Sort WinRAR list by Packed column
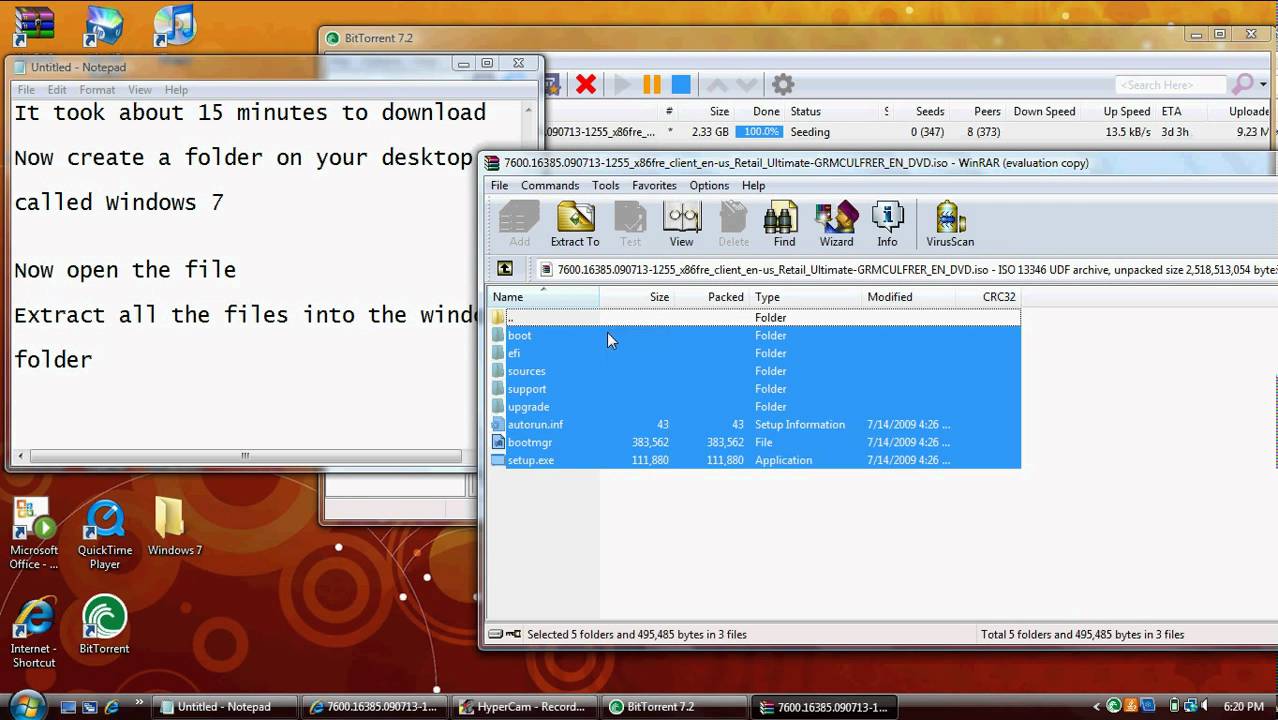This screenshot has width=1278, height=720. tap(712, 297)
